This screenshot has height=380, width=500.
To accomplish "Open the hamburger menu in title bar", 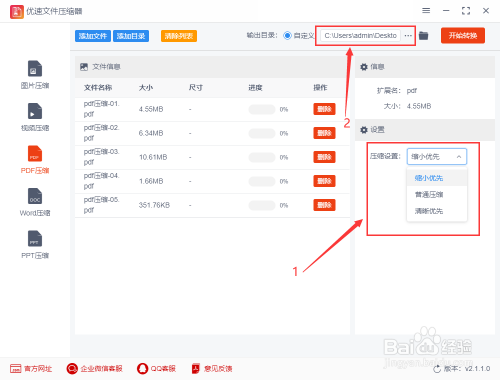I will point(426,11).
